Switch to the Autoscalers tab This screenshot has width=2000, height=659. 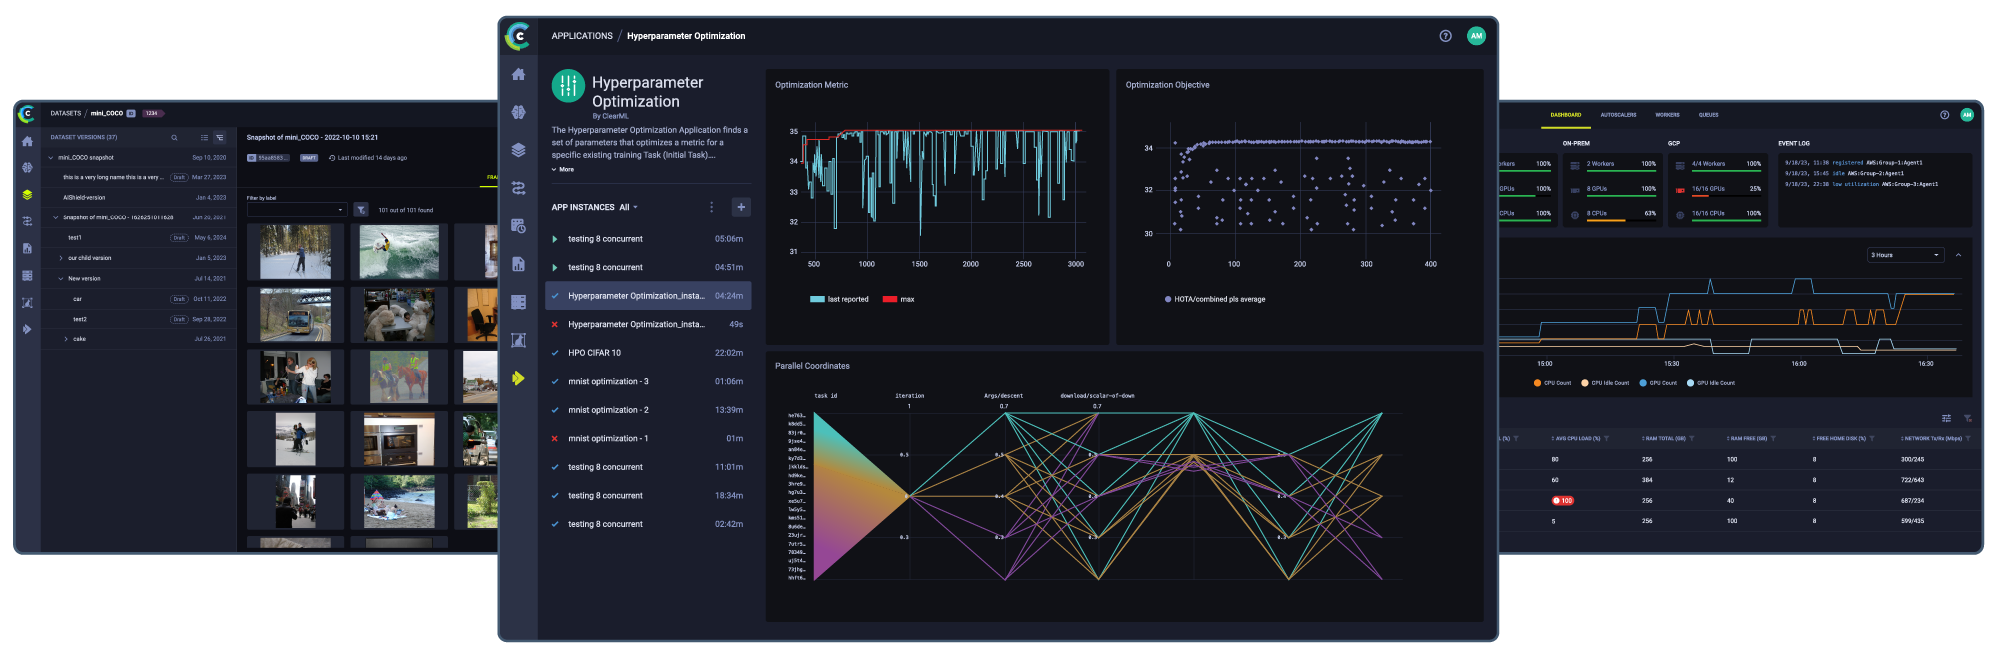point(1618,115)
